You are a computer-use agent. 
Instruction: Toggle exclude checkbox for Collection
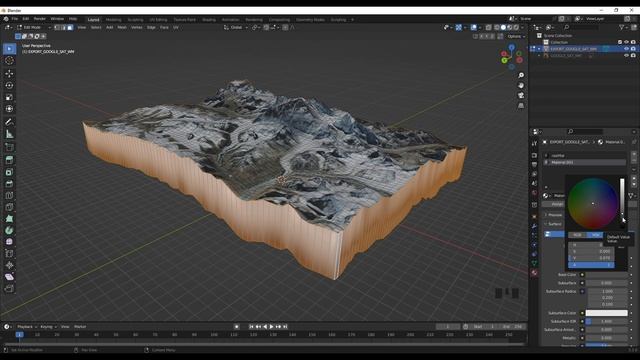point(620,42)
